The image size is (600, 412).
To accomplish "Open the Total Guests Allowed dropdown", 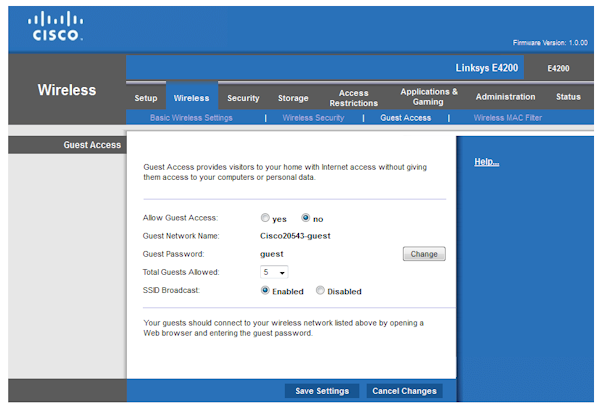I will click(x=274, y=272).
